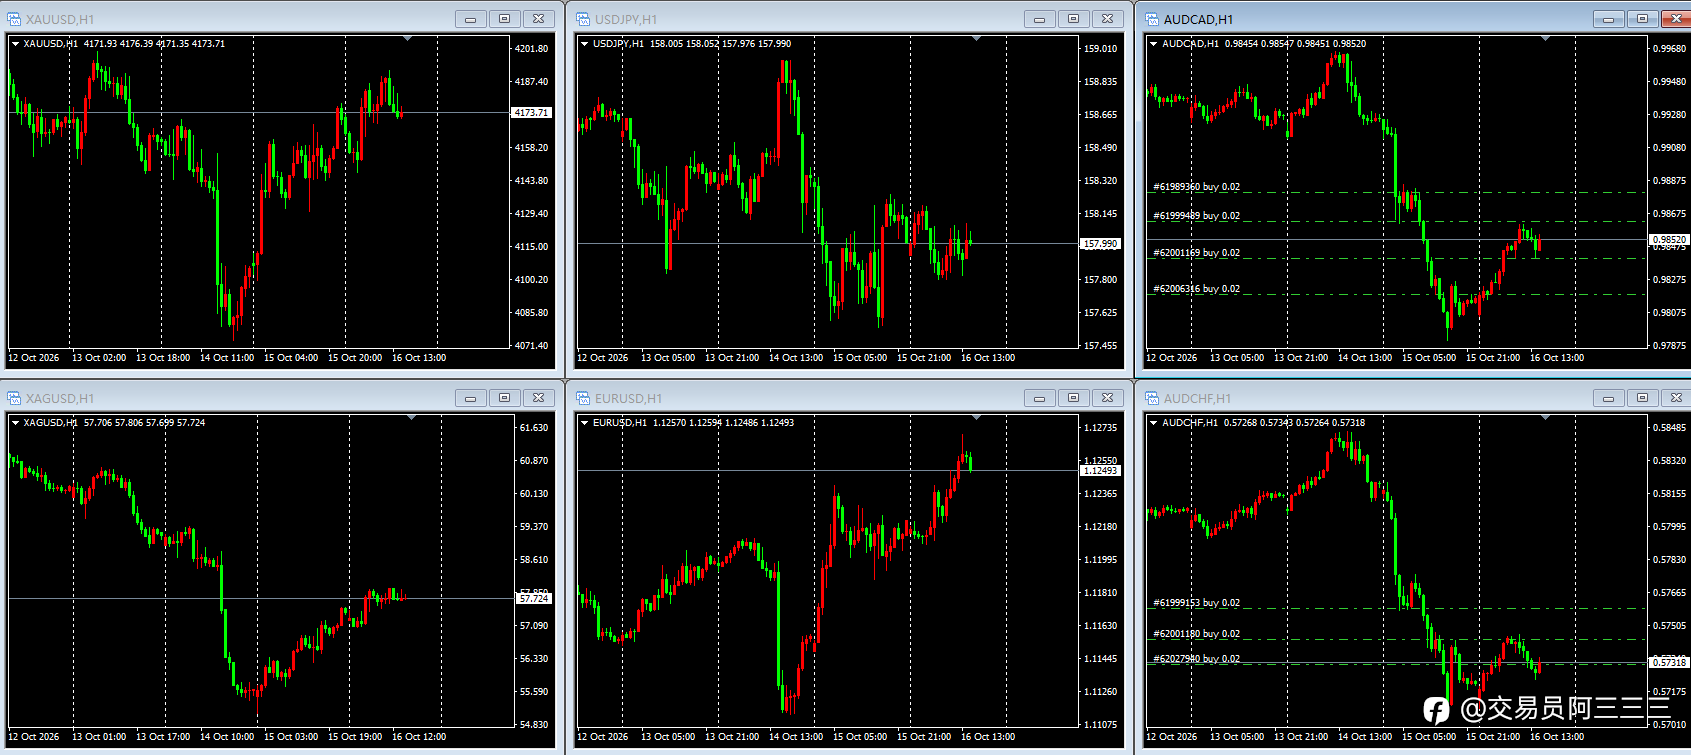Click the XAGUSD,H1 chart window icon
The image size is (1691, 755).
(x=14, y=398)
